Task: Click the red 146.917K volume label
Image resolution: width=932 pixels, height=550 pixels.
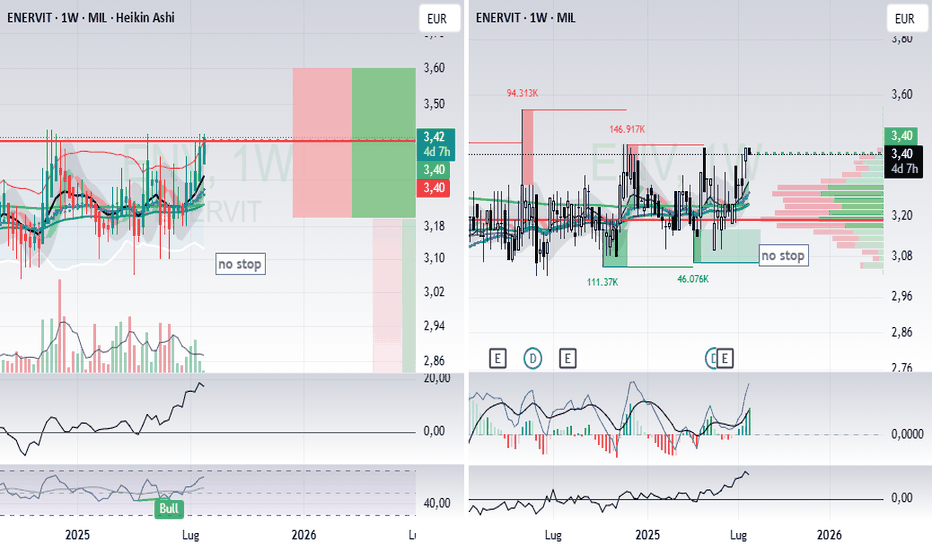Action: (x=627, y=129)
